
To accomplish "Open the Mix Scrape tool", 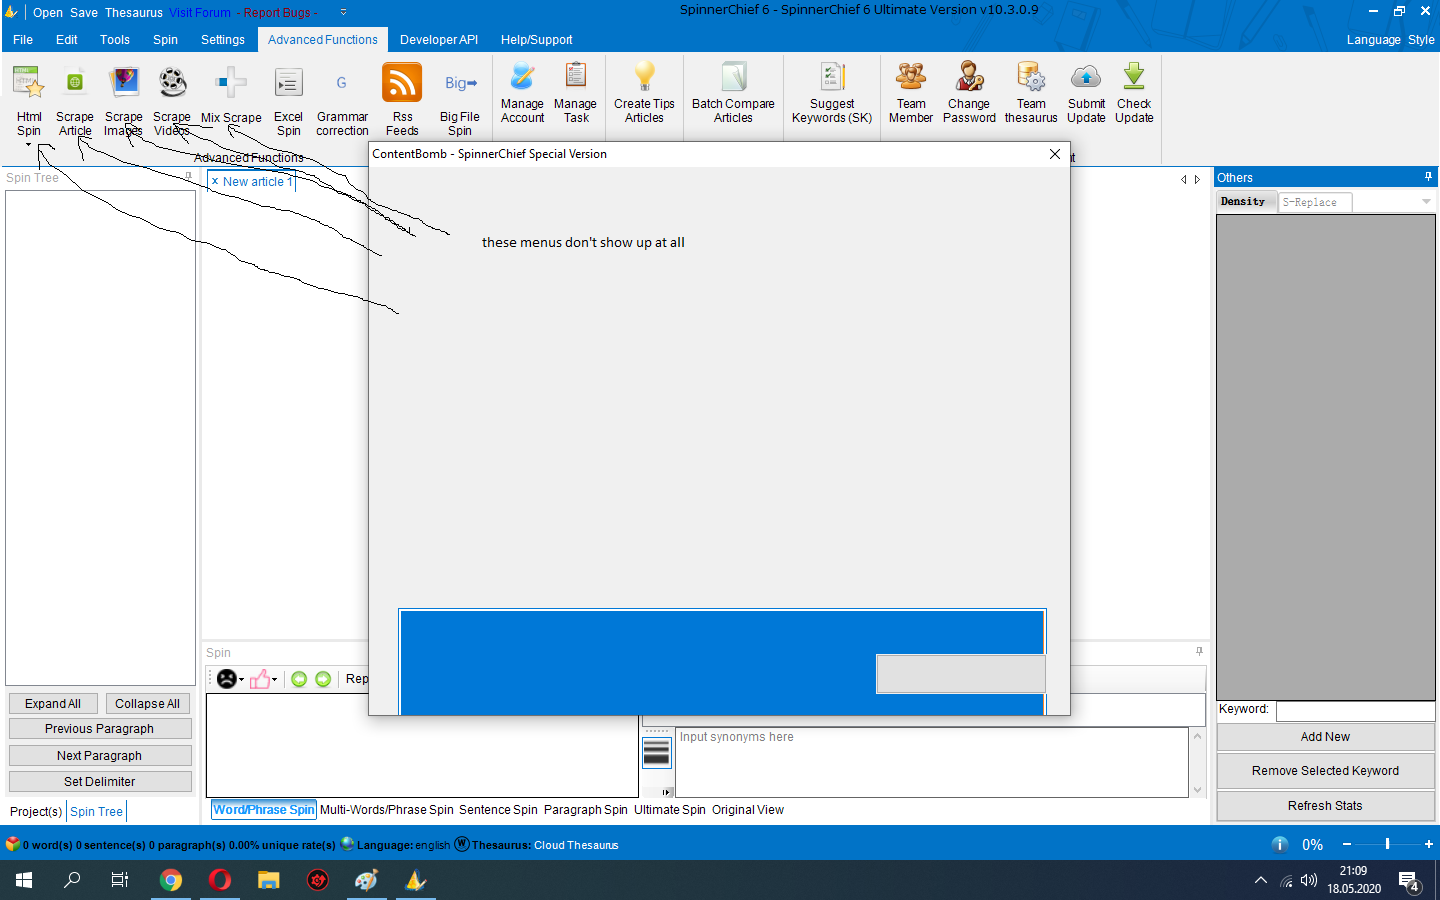I will point(231,98).
